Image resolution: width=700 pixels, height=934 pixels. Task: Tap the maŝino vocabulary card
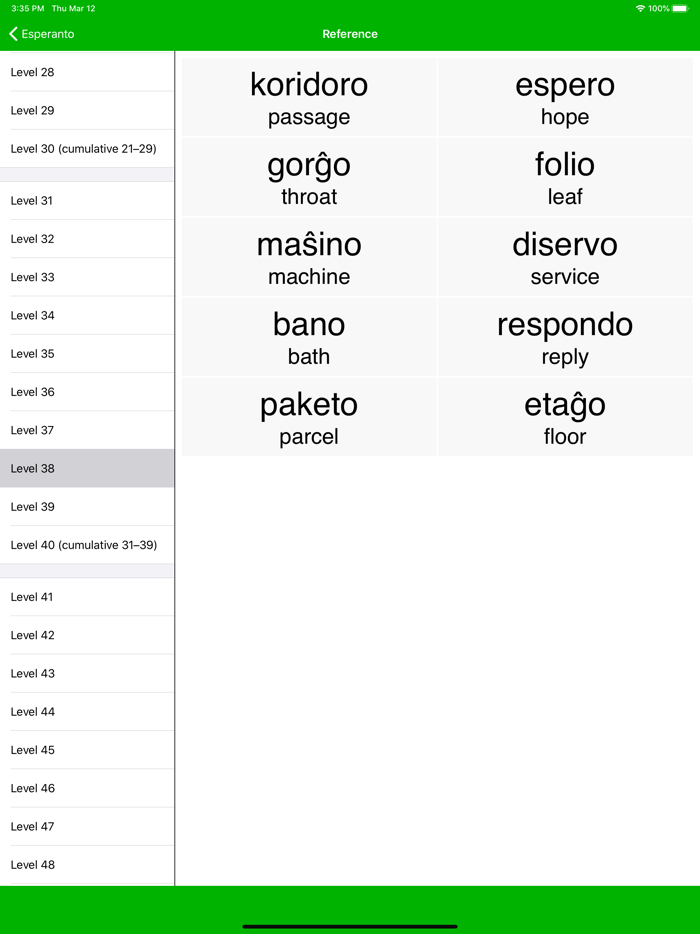308,256
